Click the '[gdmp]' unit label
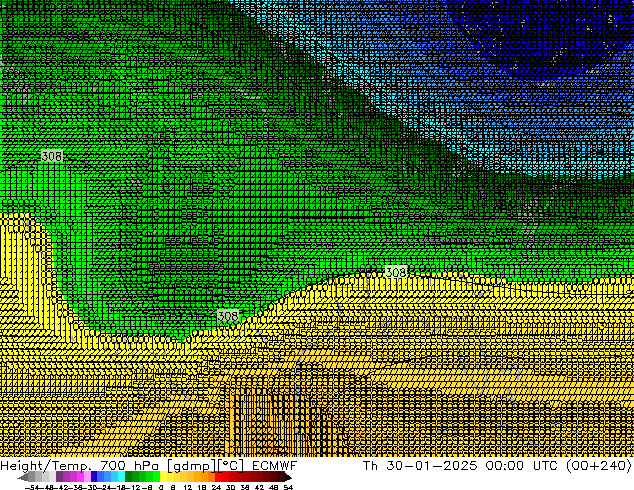 tap(192, 466)
